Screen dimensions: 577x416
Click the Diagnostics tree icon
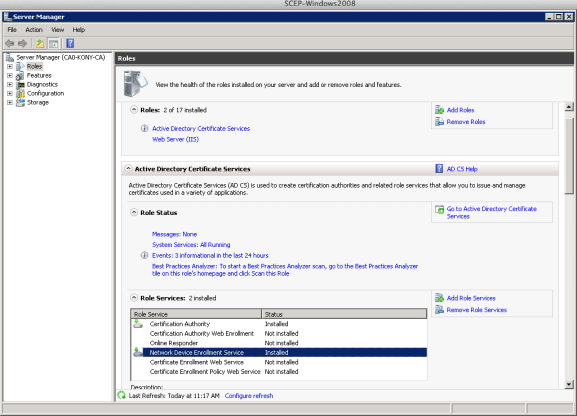coord(20,84)
